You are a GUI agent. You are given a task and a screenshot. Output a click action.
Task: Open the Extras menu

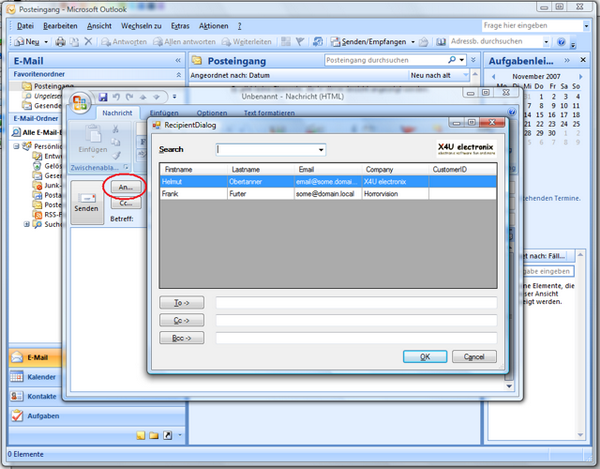180,26
